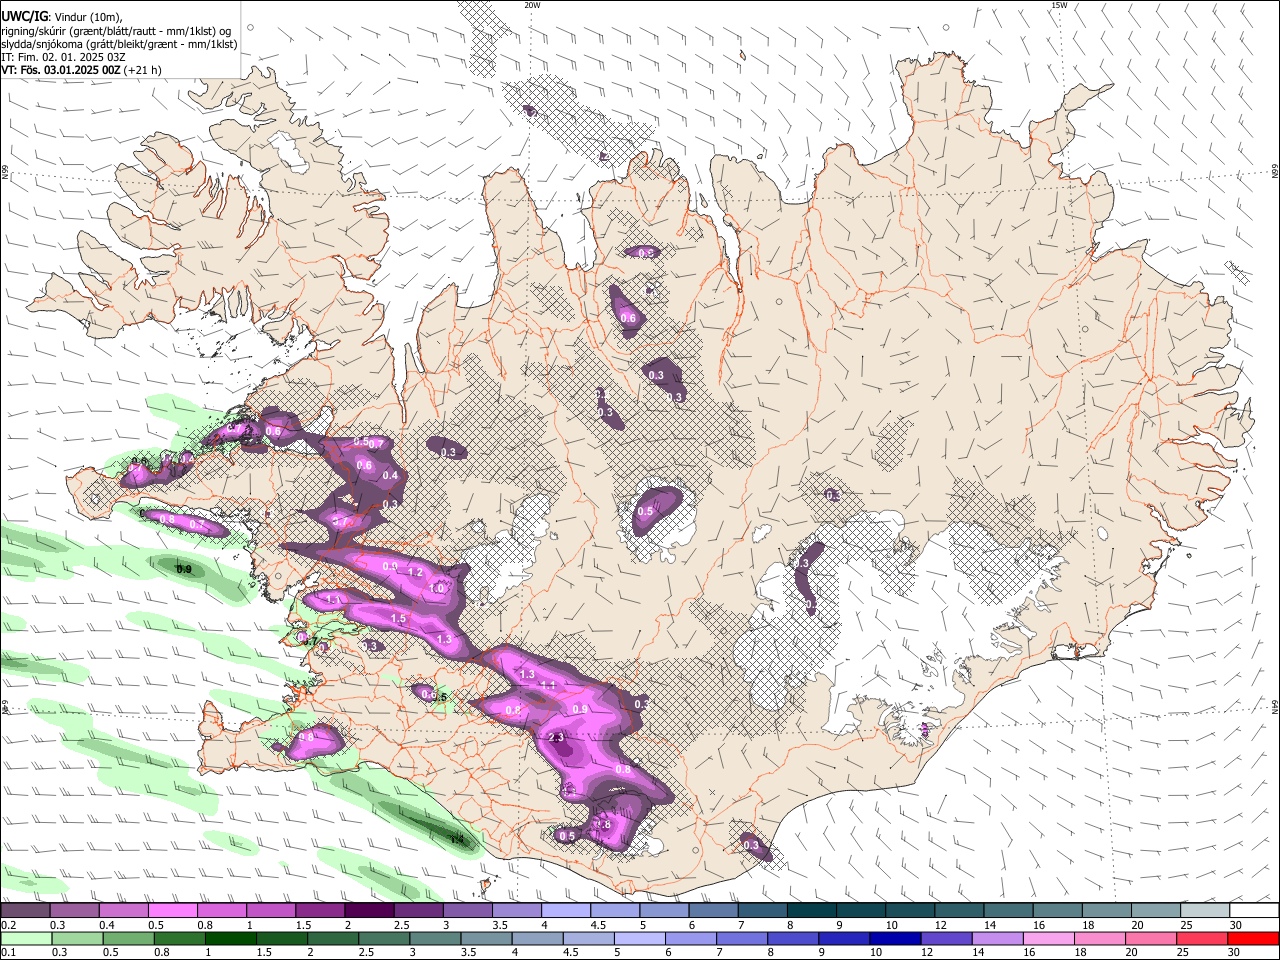Select the darkest purple 2–2.5 snow legend swatch

click(369, 910)
